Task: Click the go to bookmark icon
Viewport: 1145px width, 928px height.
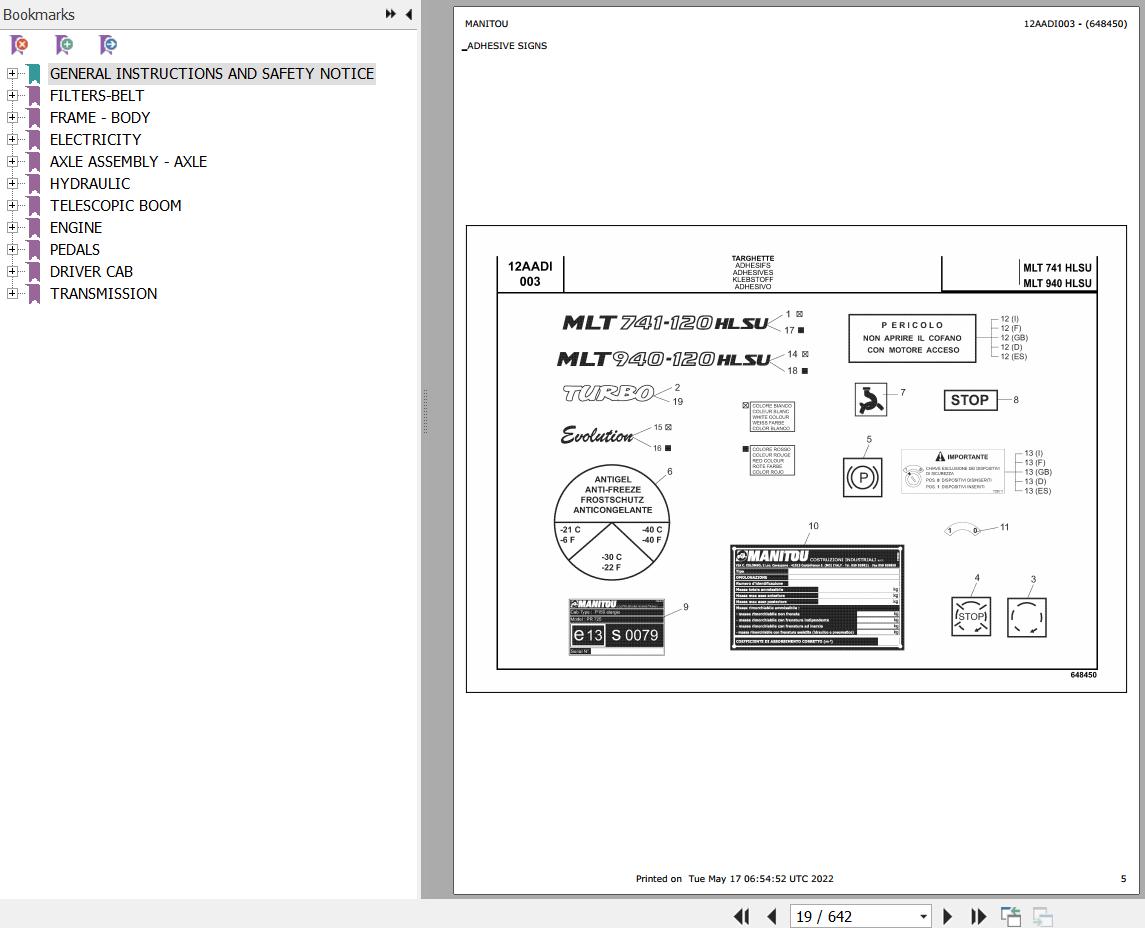Action: click(108, 45)
